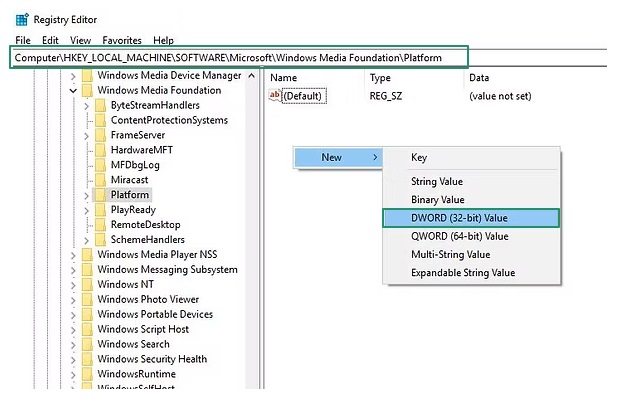Click the Windows Security Health folder icon
The width and height of the screenshot is (643, 408).
click(x=87, y=359)
